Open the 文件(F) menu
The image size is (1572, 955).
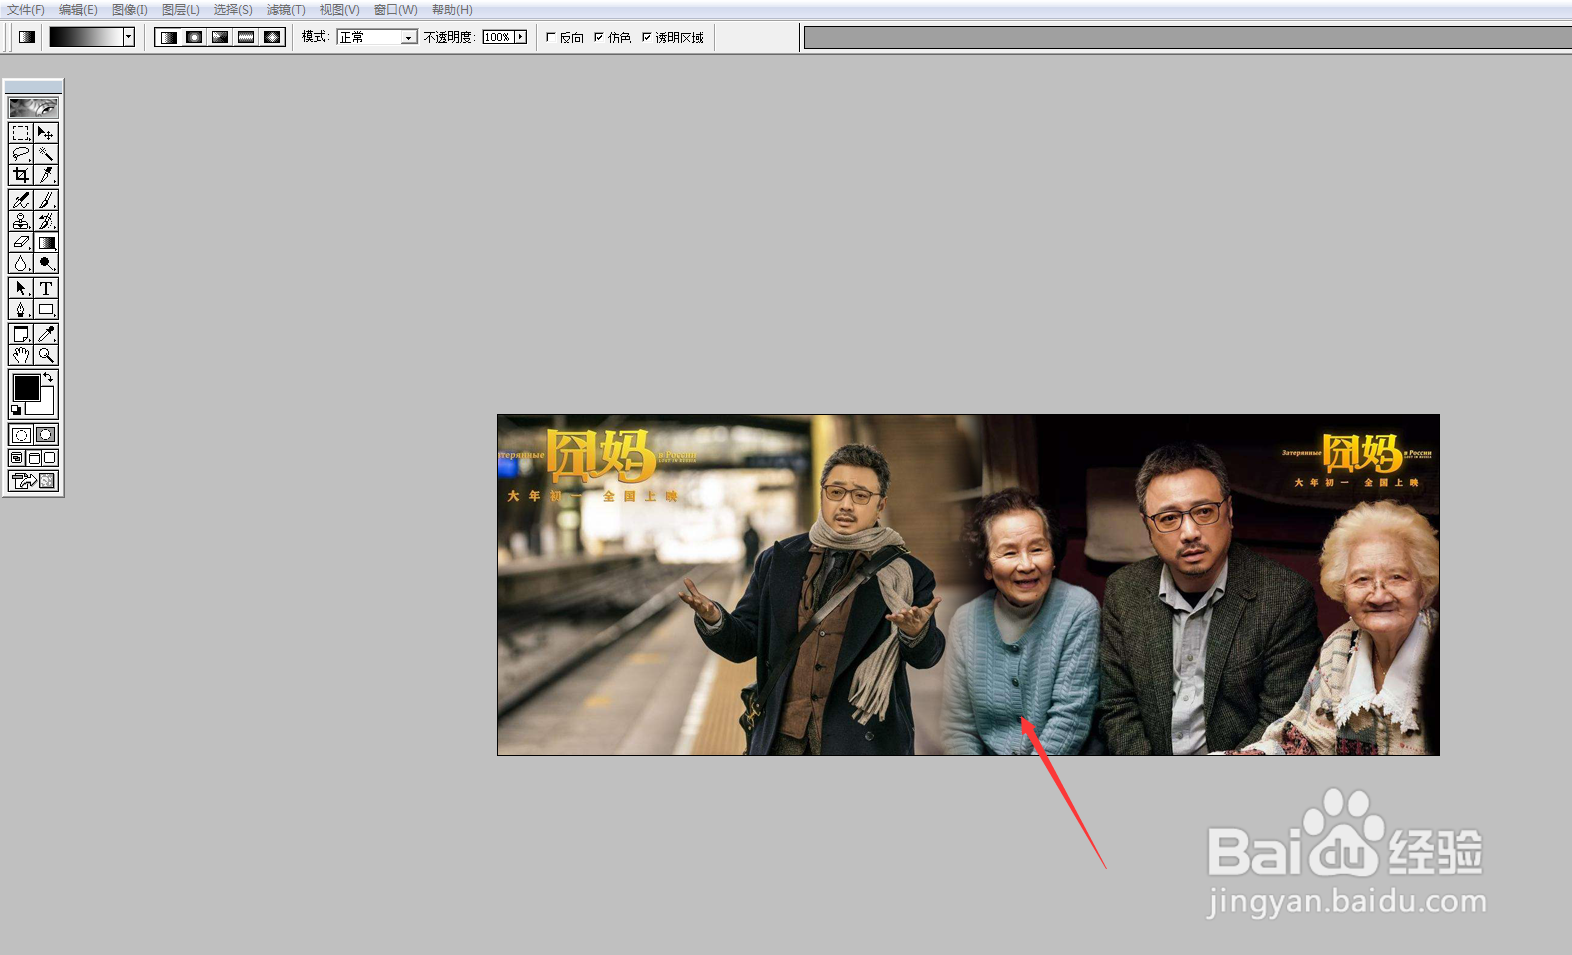[x=26, y=10]
